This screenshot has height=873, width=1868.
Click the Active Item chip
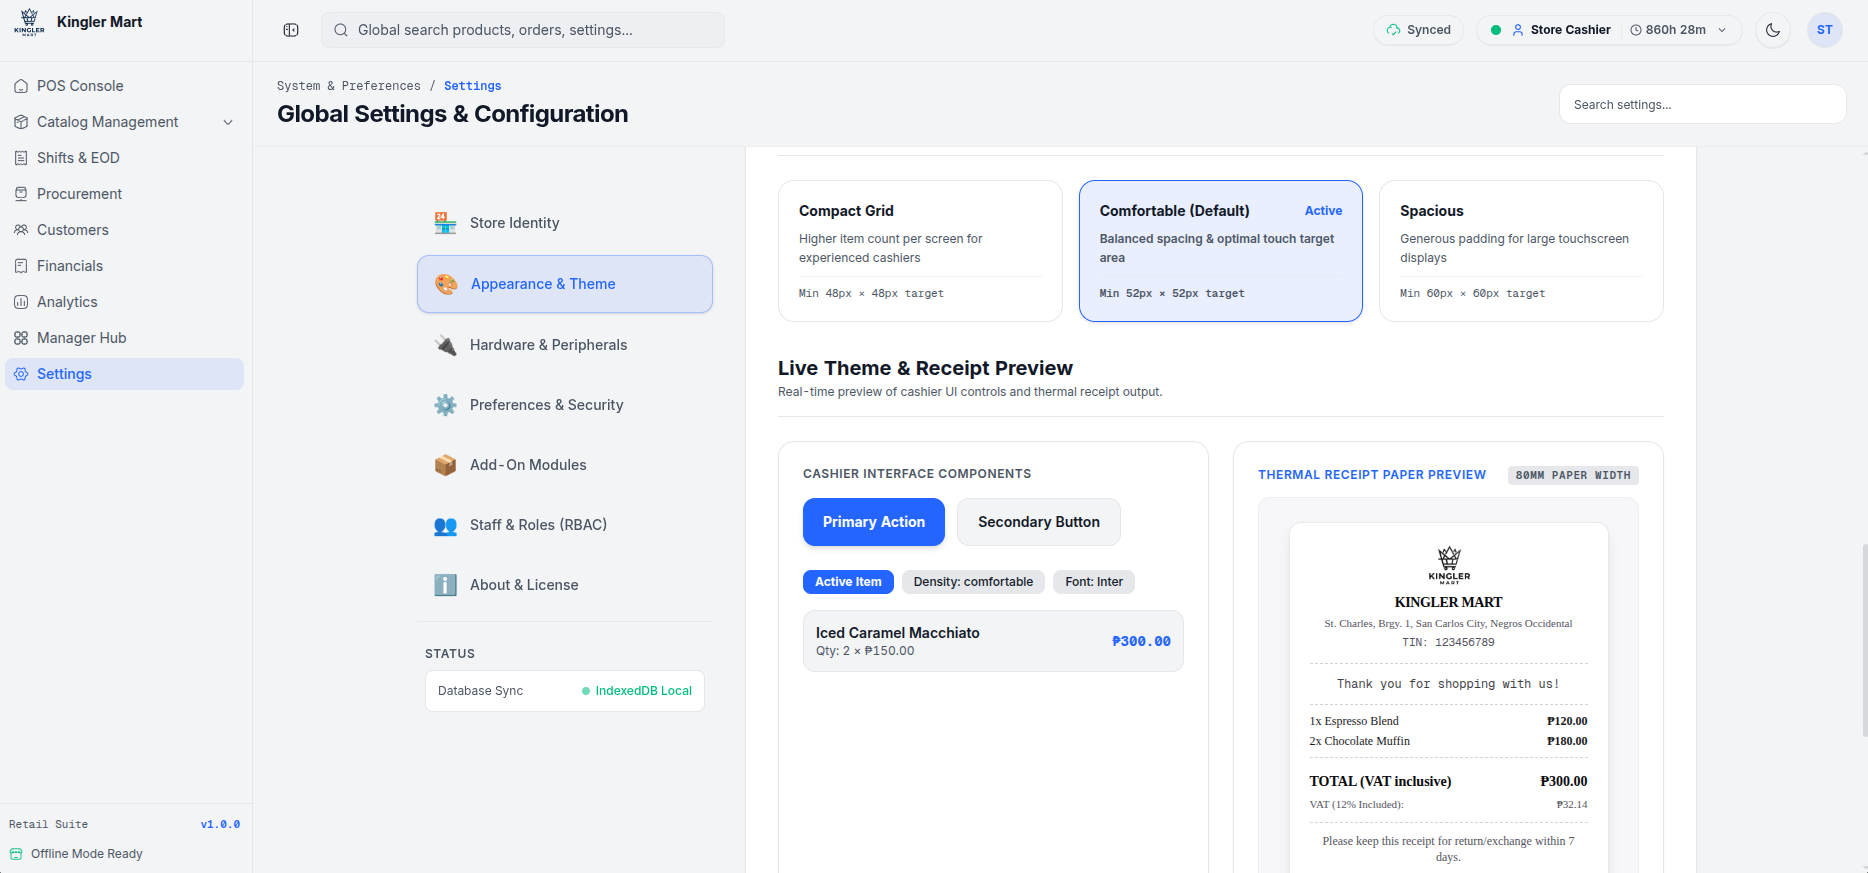(848, 582)
